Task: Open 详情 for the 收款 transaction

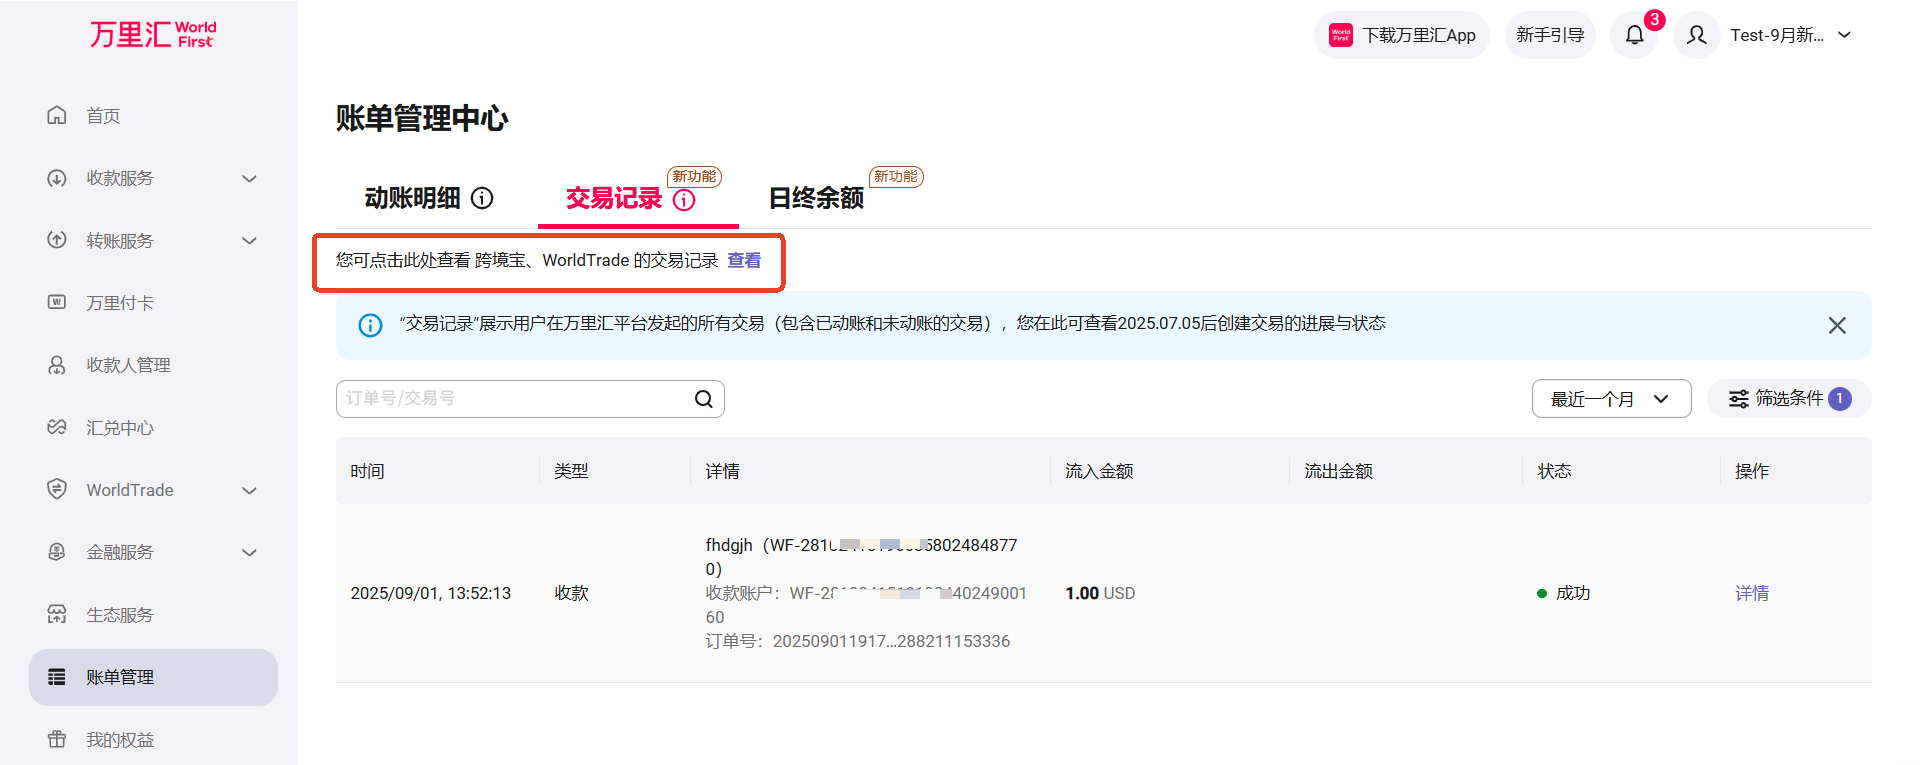Action: (x=1751, y=593)
